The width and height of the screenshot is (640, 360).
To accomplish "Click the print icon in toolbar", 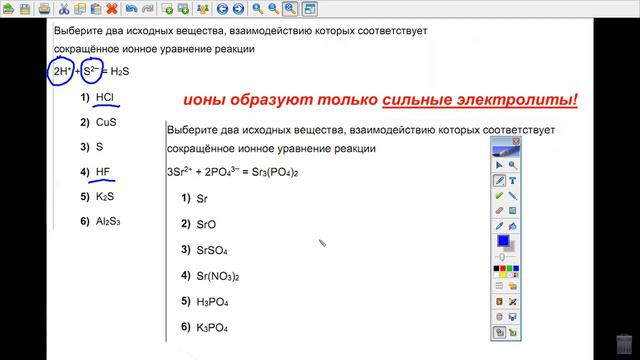I will pyautogui.click(x=44, y=9).
